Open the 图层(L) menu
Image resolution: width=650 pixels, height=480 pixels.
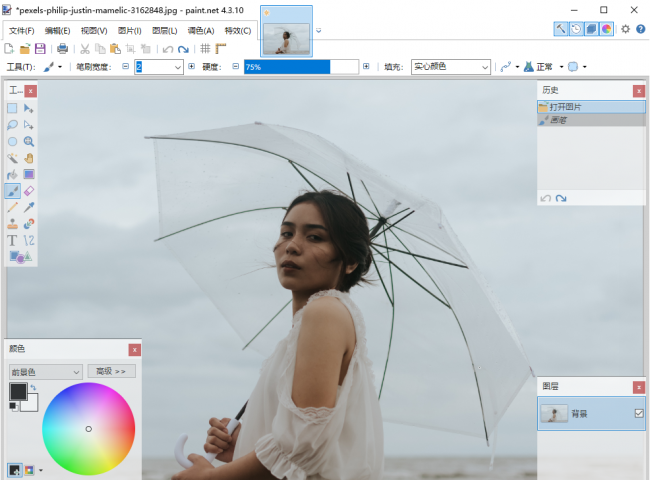click(165, 31)
